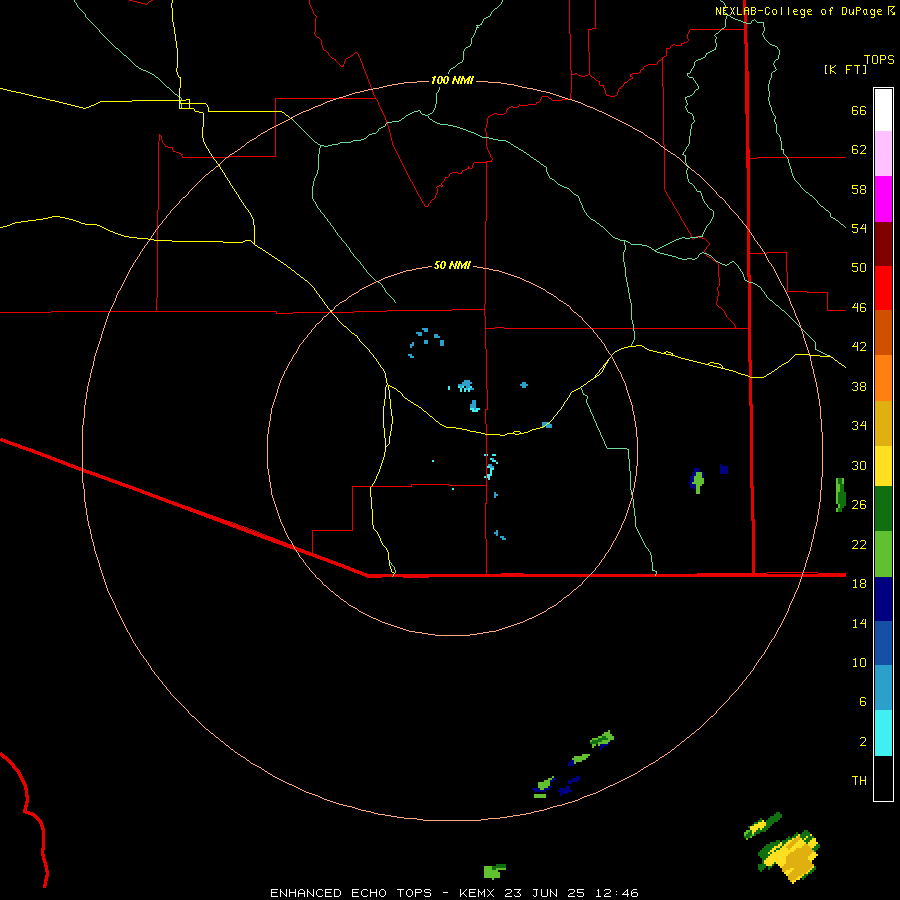Viewport: 900px width, 900px height.
Task: Click the bright red color scale swatch
Action: (883, 288)
